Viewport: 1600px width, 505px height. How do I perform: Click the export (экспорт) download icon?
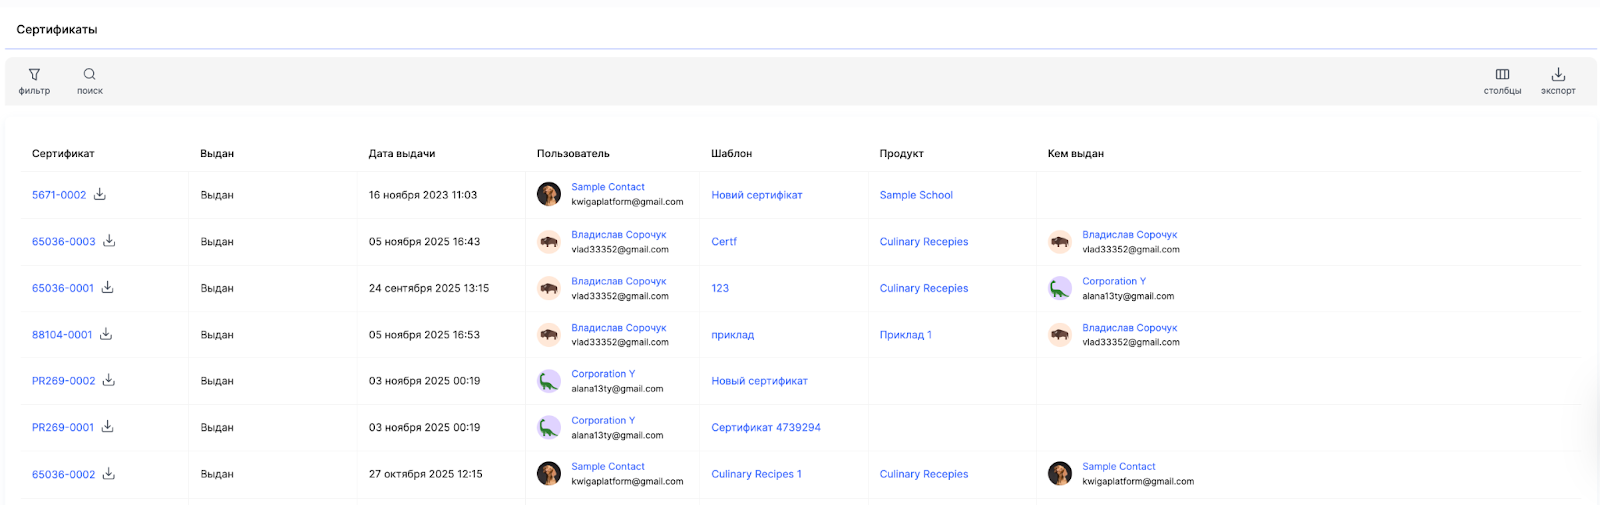1558,75
